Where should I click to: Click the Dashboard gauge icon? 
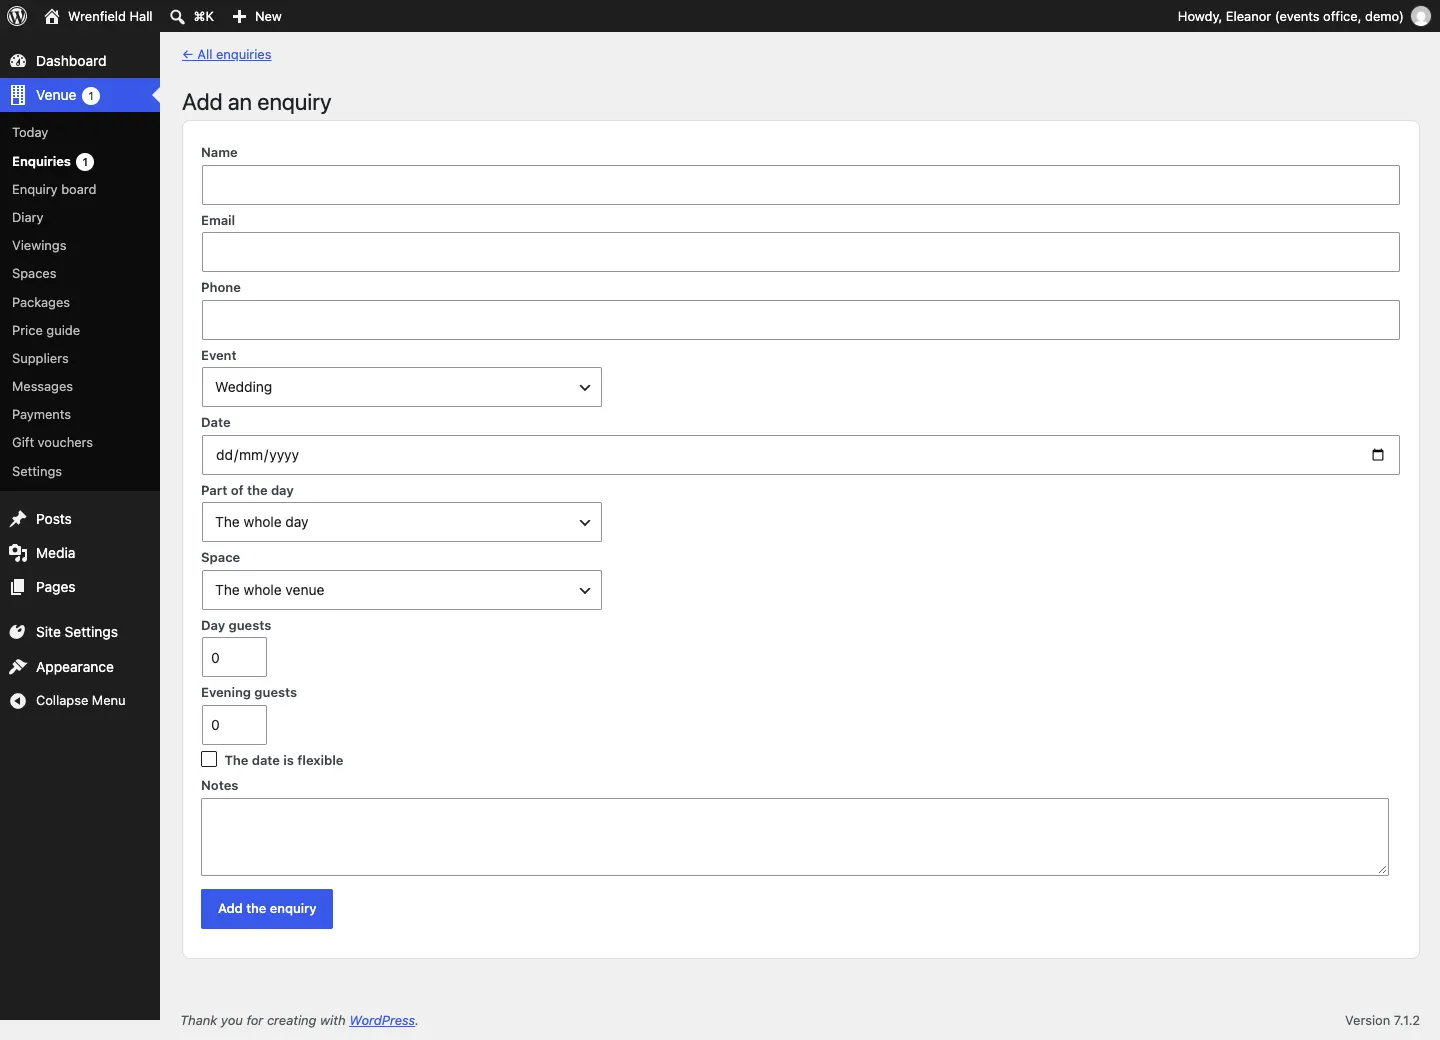click(18, 61)
